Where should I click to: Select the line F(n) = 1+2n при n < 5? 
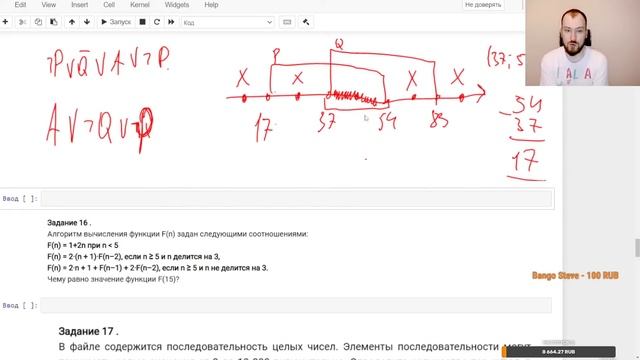83,245
